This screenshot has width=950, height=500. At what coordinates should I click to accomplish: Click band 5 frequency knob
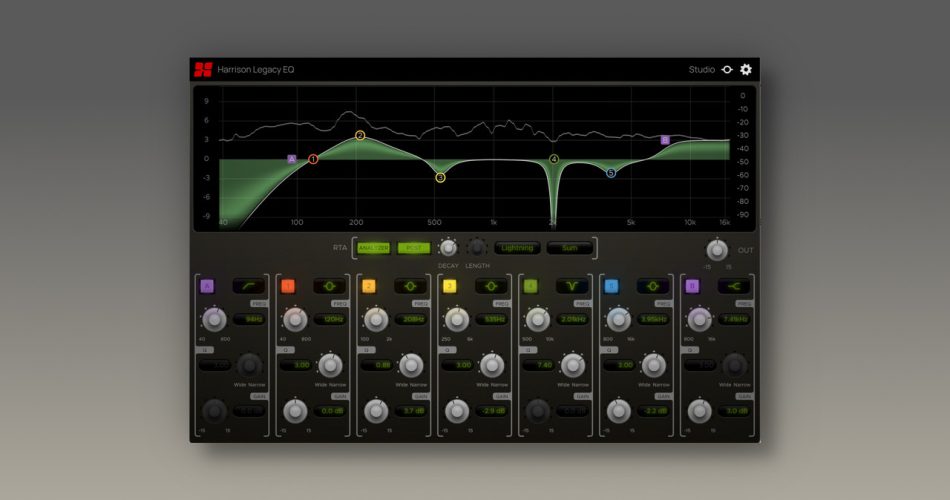(619, 319)
